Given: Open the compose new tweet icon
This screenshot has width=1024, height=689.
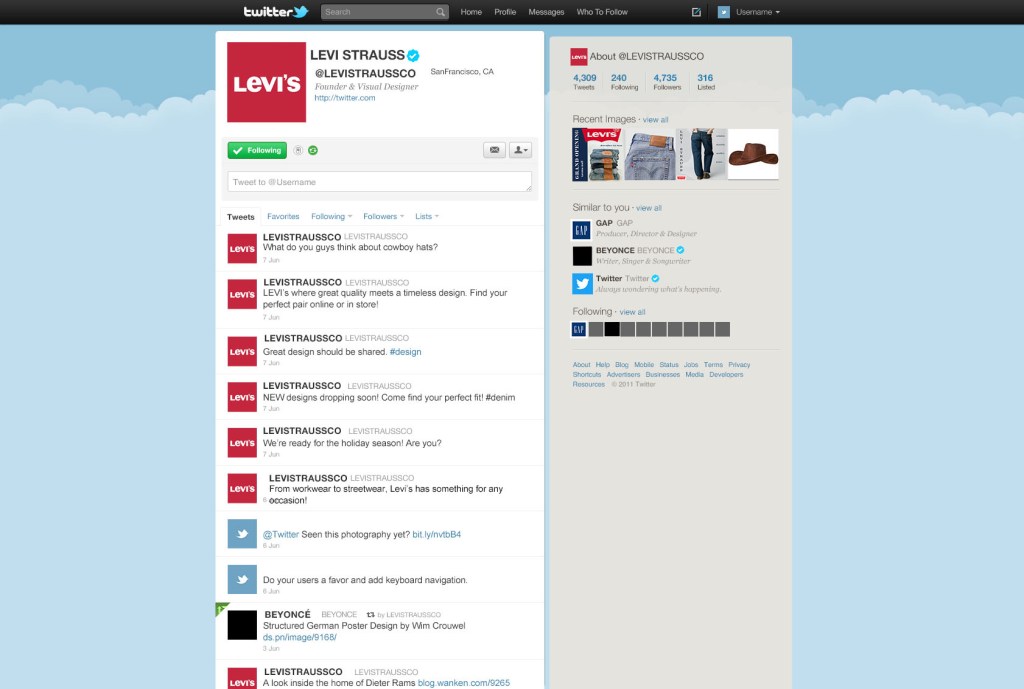Looking at the screenshot, I should (x=696, y=12).
